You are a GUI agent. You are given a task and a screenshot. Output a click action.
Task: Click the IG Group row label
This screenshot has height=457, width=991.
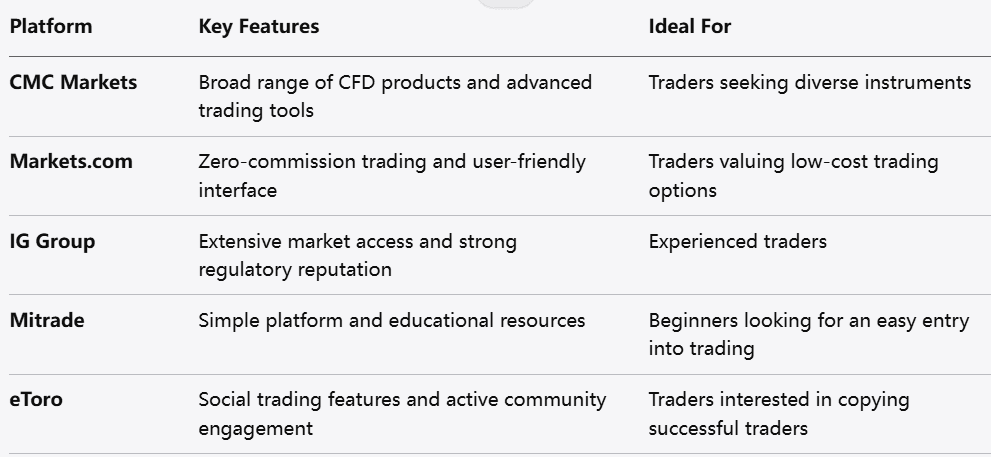point(52,241)
